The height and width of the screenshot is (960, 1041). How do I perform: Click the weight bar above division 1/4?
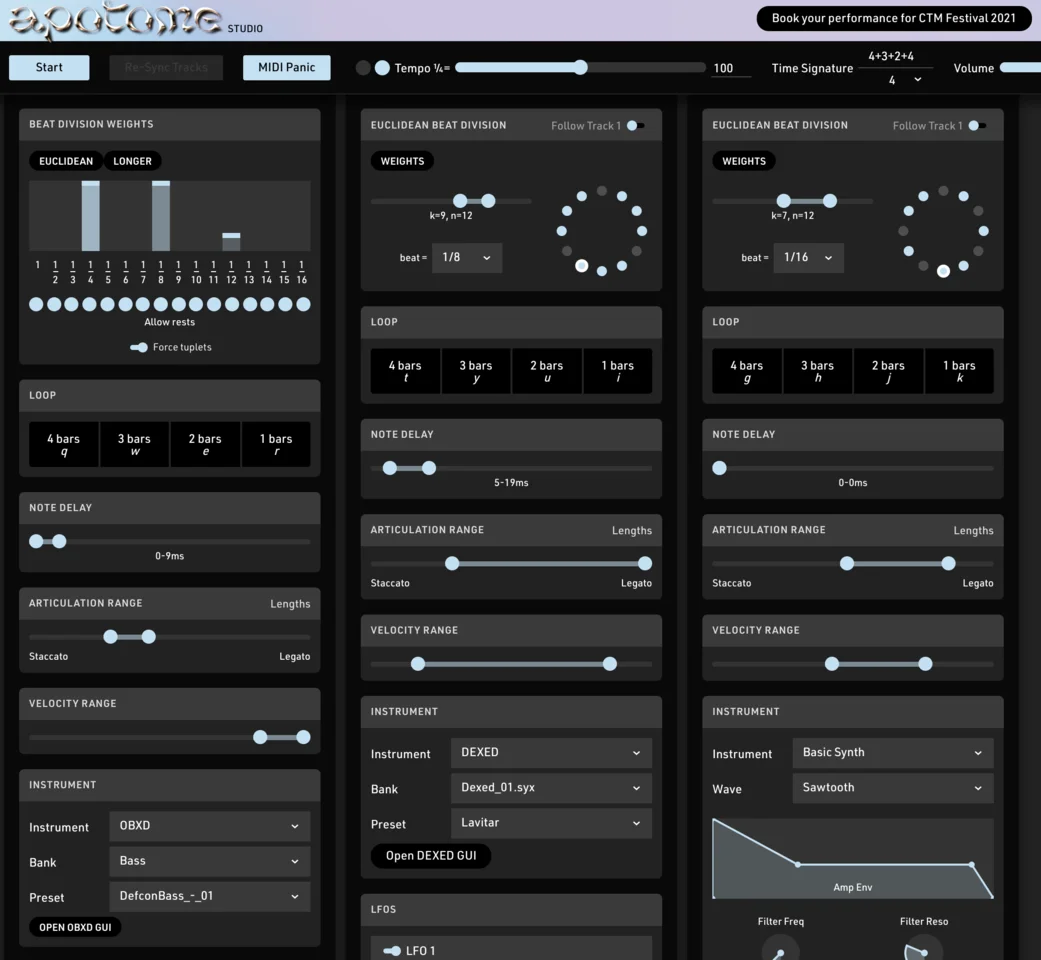pyautogui.click(x=90, y=216)
